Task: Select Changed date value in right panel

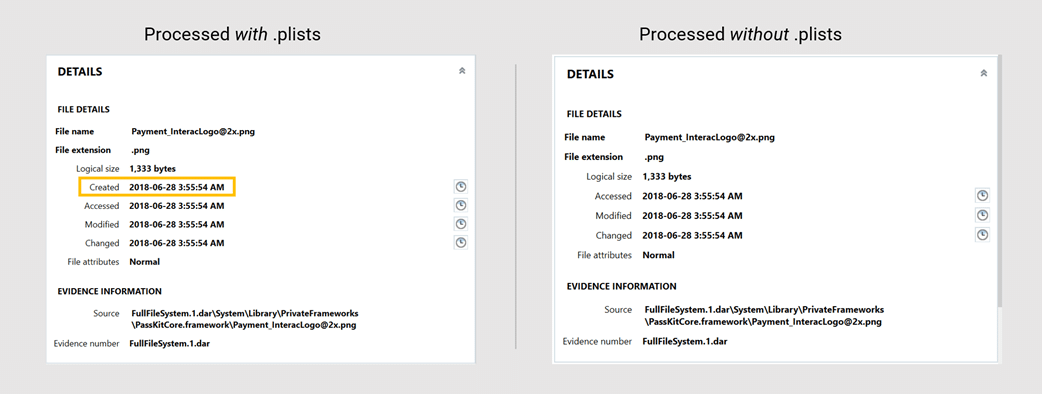Action: (x=692, y=235)
